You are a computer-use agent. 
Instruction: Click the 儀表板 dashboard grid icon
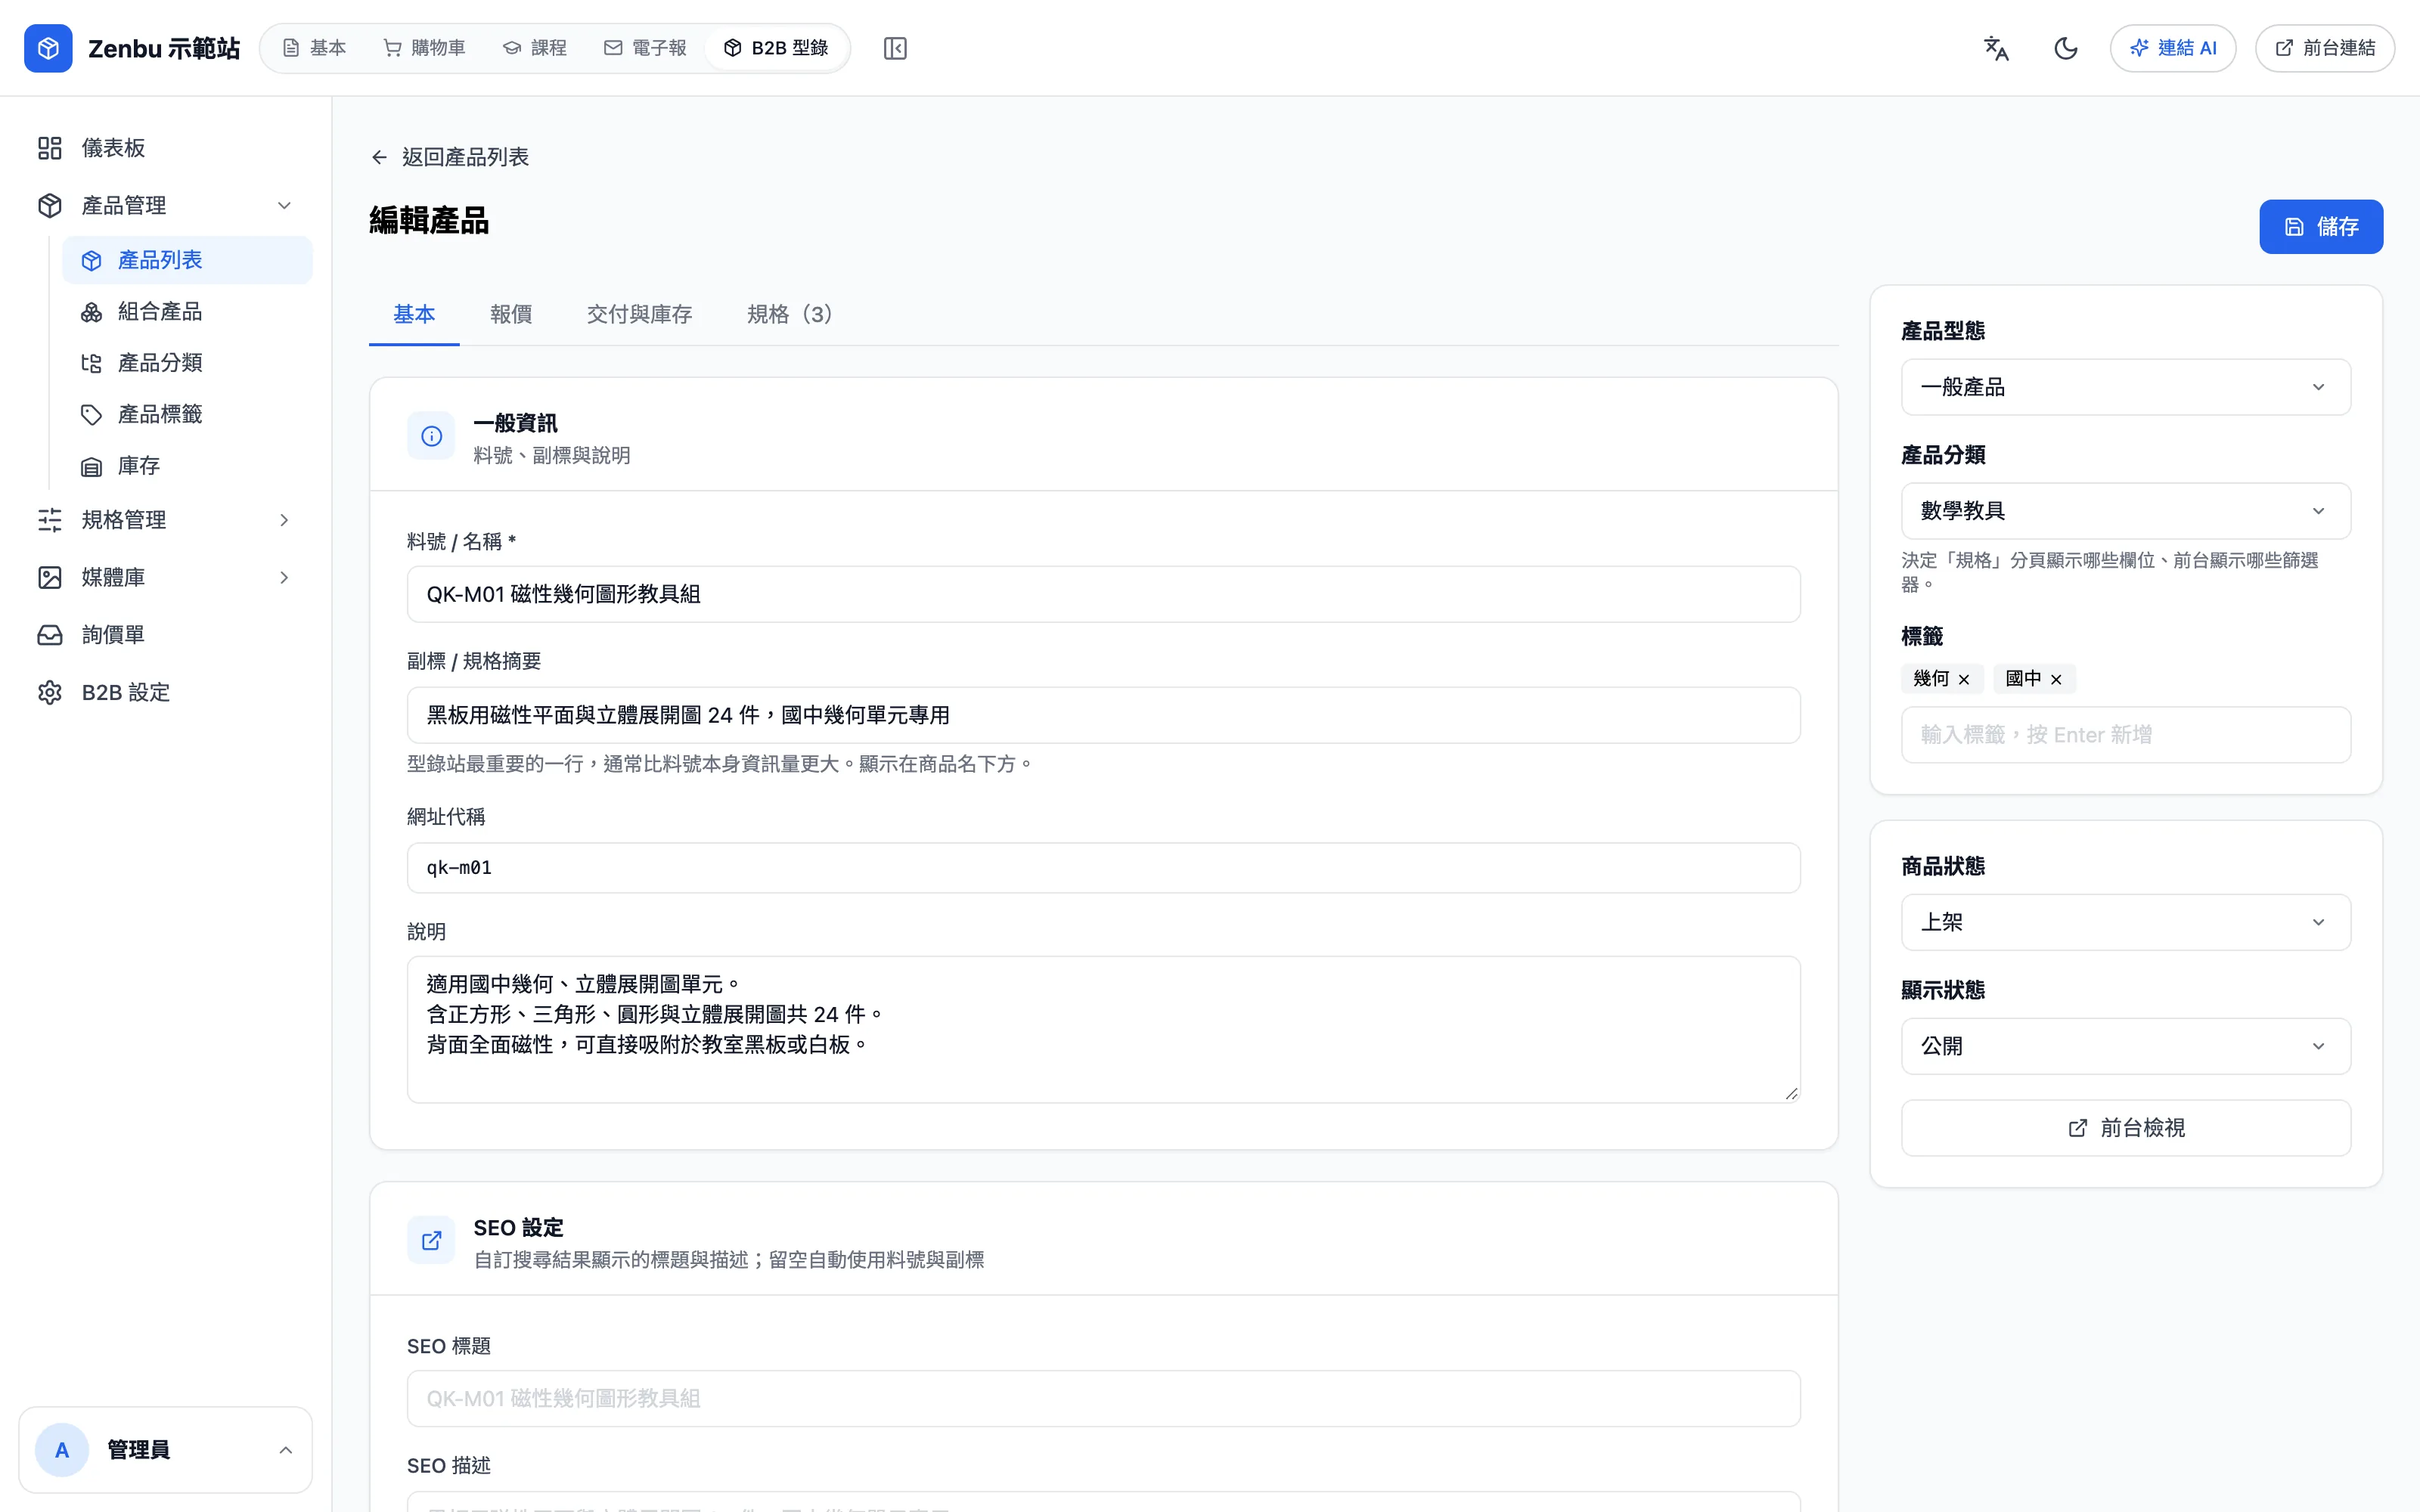(50, 148)
